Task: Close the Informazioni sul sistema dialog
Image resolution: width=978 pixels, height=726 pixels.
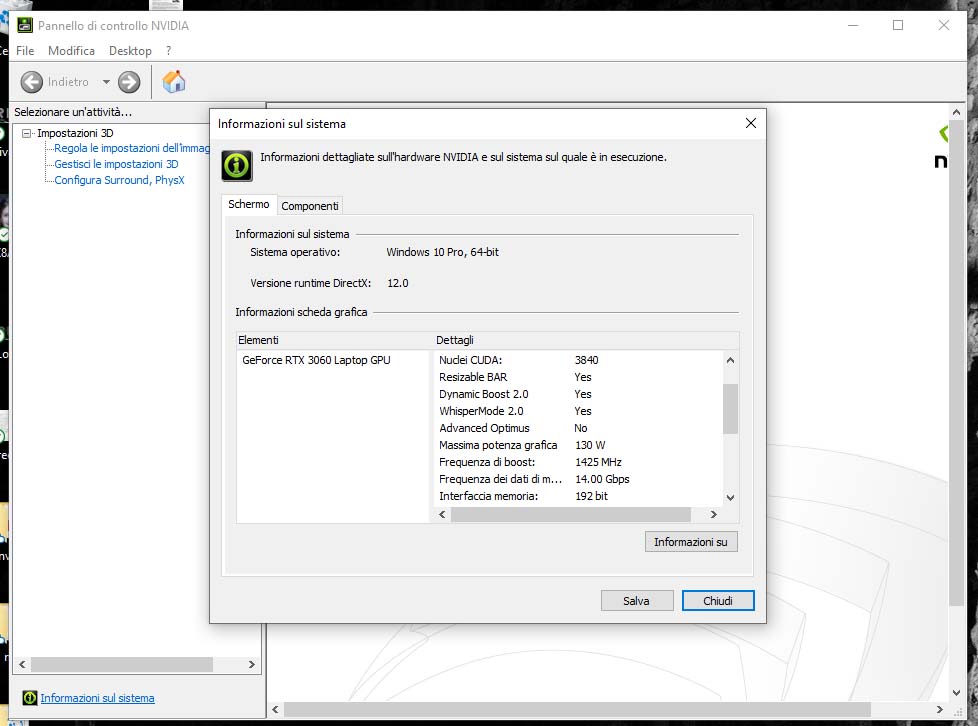Action: pos(751,123)
